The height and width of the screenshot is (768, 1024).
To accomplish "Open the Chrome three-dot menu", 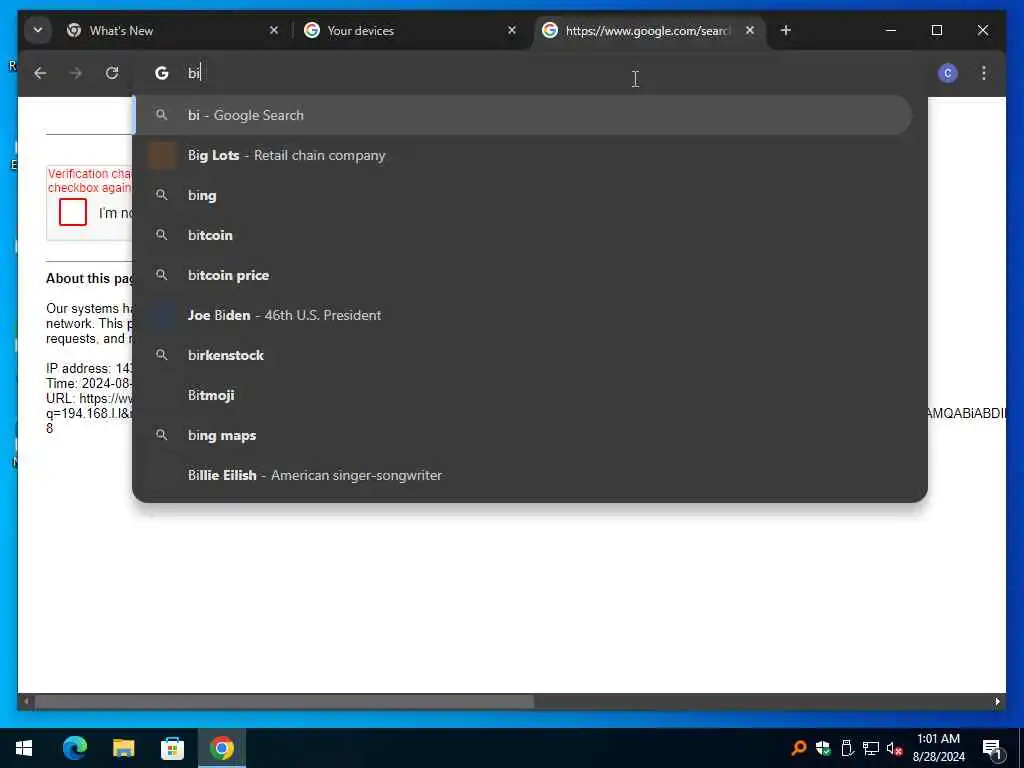I will [x=984, y=73].
